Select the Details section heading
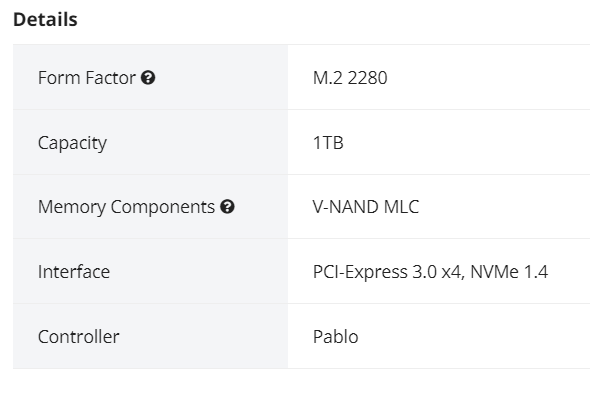Image resolution: width=590 pixels, height=395 pixels. pyautogui.click(x=45, y=20)
